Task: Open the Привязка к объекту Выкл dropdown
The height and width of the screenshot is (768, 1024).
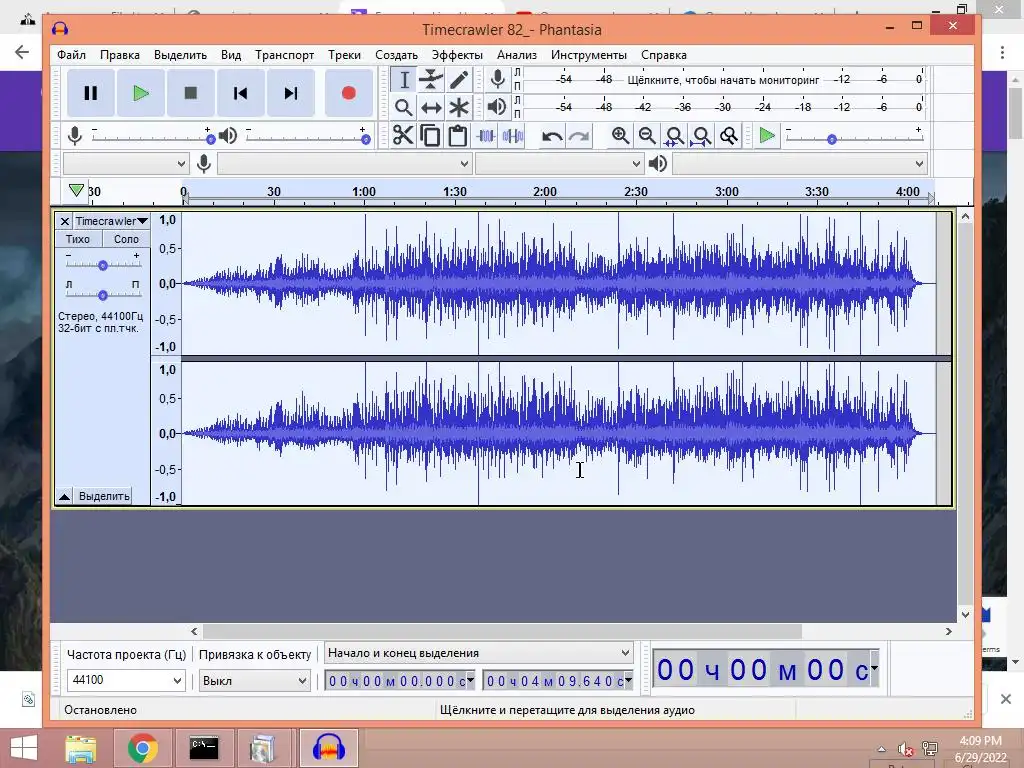Action: click(x=254, y=680)
